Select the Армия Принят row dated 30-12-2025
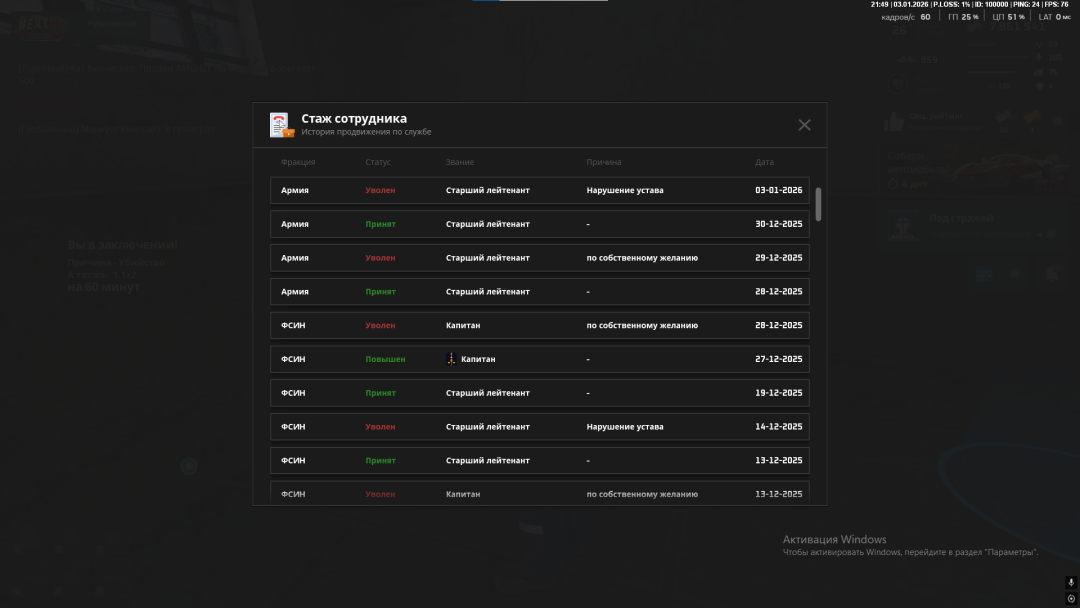The image size is (1080, 608). point(539,224)
